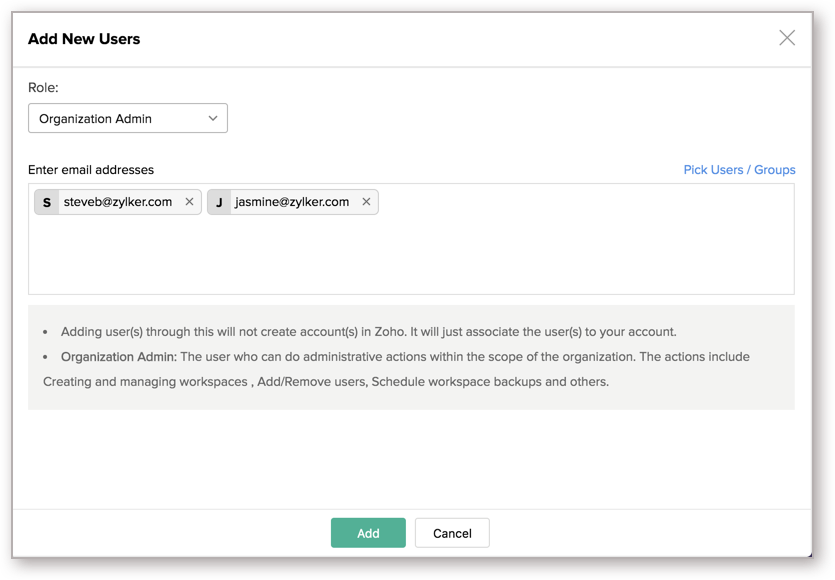Click the Add New Users dialog title
The width and height of the screenshot is (835, 580).
click(x=84, y=39)
